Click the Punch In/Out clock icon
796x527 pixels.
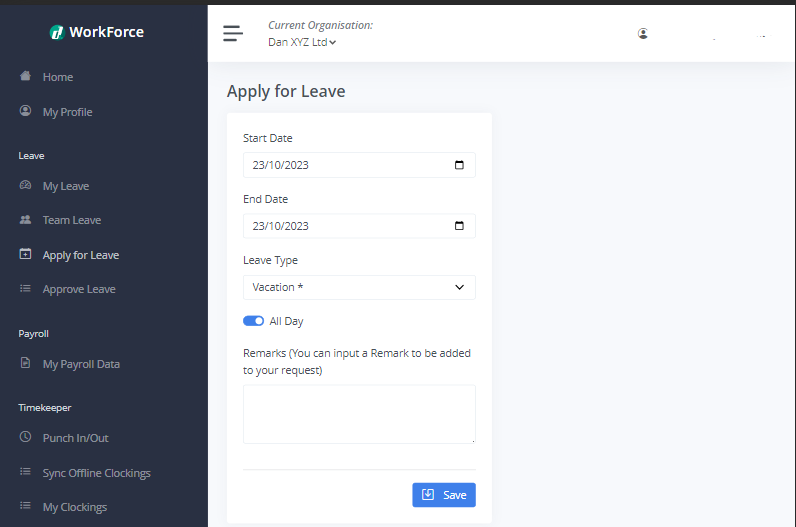26,437
